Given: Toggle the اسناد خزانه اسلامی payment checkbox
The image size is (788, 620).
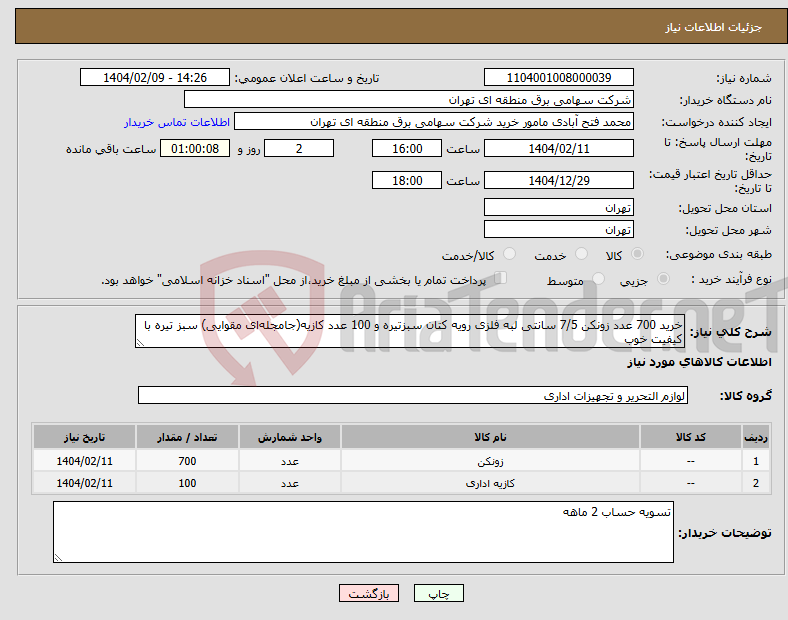Looking at the screenshot, I should click(500, 278).
